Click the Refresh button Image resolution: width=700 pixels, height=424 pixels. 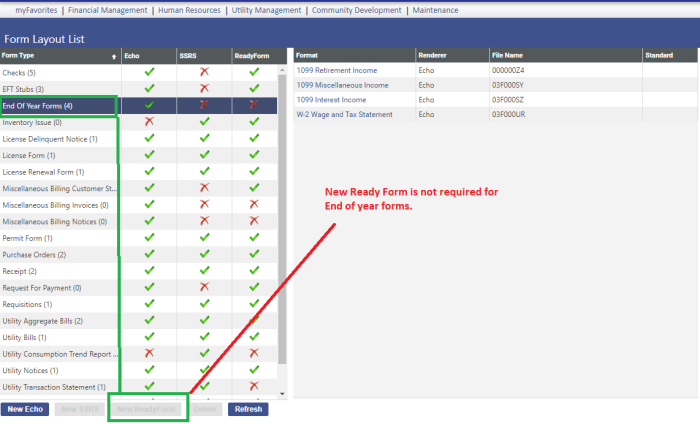[x=248, y=409]
